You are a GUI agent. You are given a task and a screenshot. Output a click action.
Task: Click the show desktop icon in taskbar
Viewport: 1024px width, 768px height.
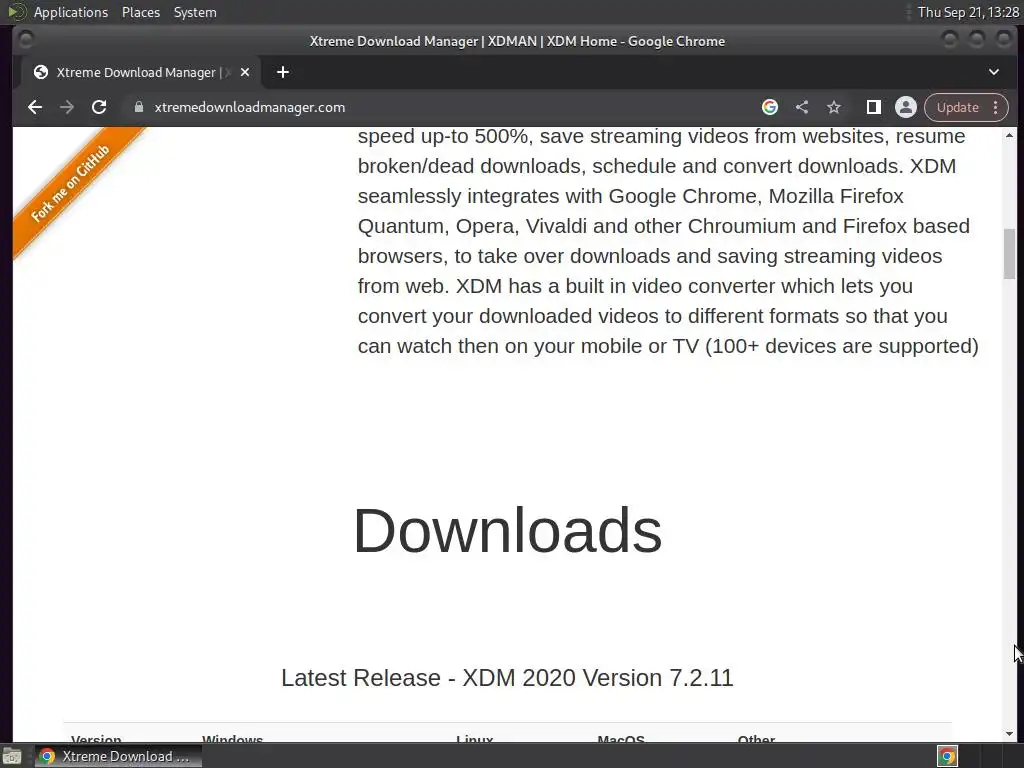[x=12, y=756]
